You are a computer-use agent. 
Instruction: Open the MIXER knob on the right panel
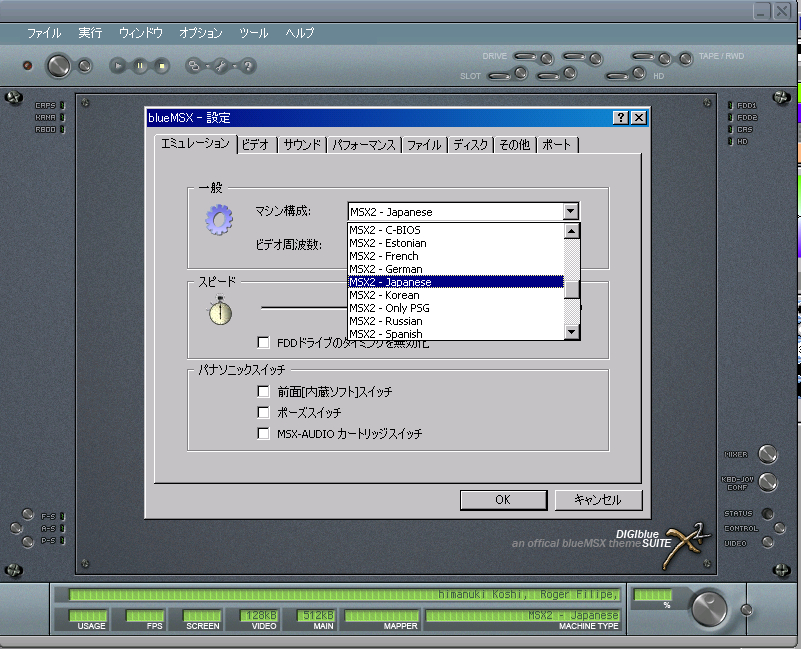click(x=767, y=454)
